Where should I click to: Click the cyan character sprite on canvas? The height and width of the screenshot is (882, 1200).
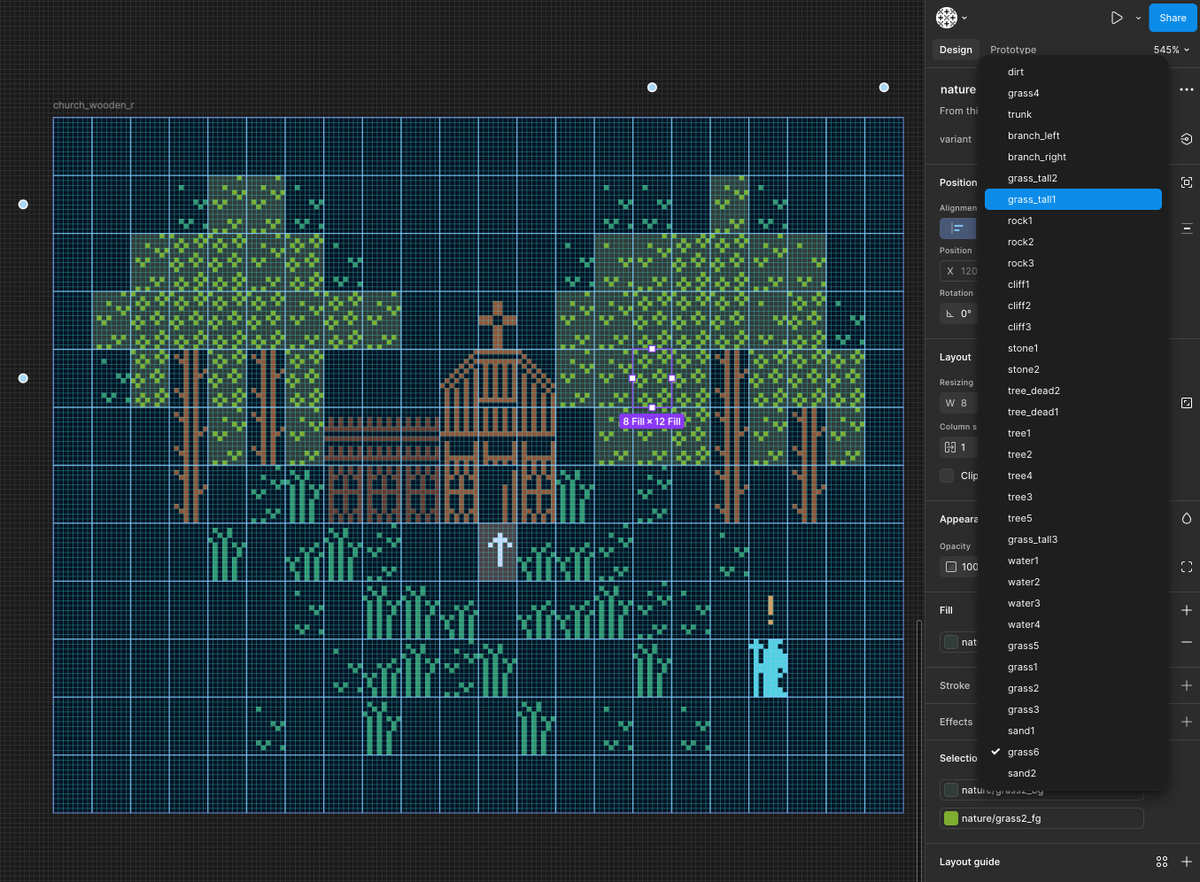coord(768,668)
